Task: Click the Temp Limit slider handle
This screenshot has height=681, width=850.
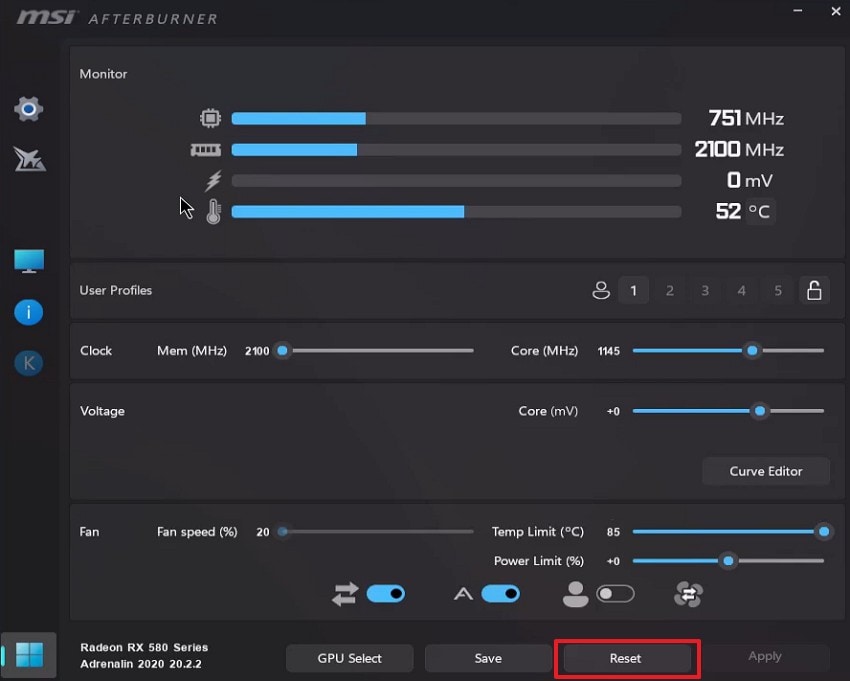Action: click(824, 531)
